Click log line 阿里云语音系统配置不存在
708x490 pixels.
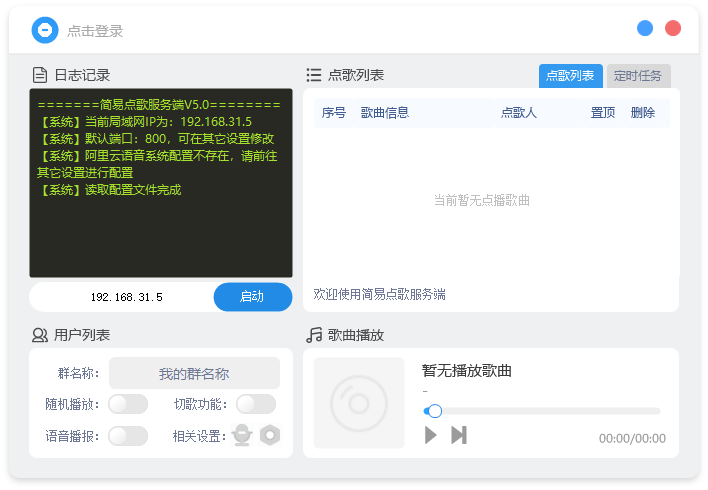[x=157, y=164]
